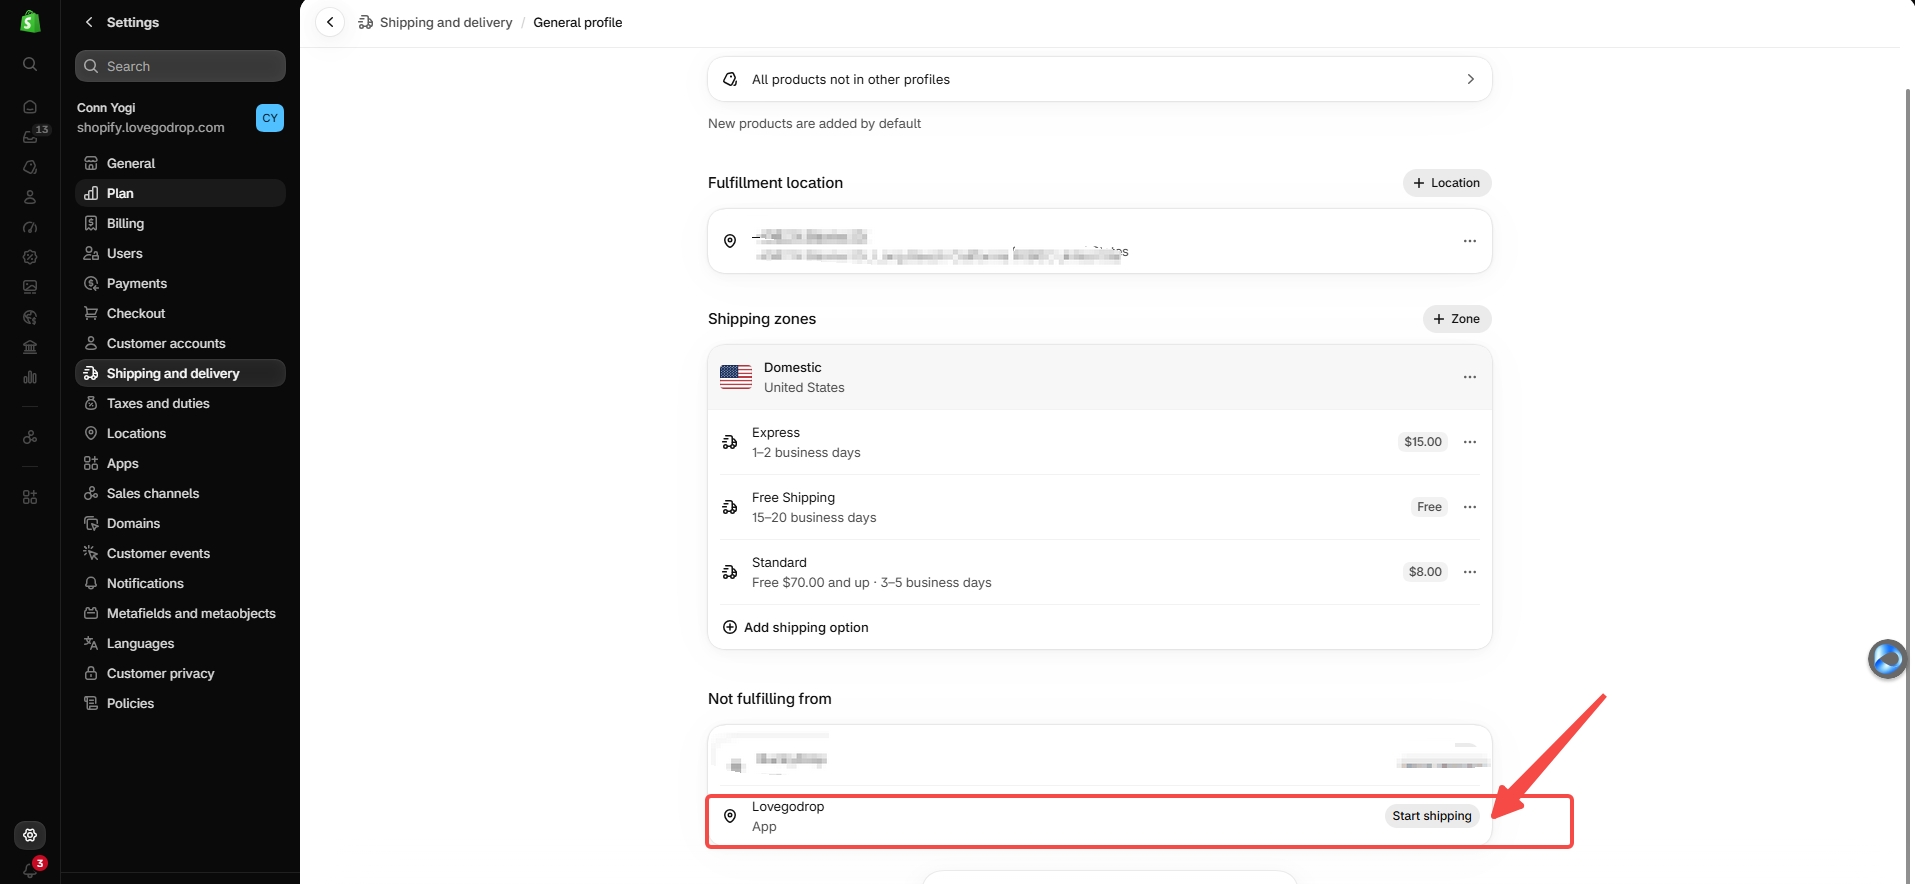Click the Shopify logo icon

(30, 21)
